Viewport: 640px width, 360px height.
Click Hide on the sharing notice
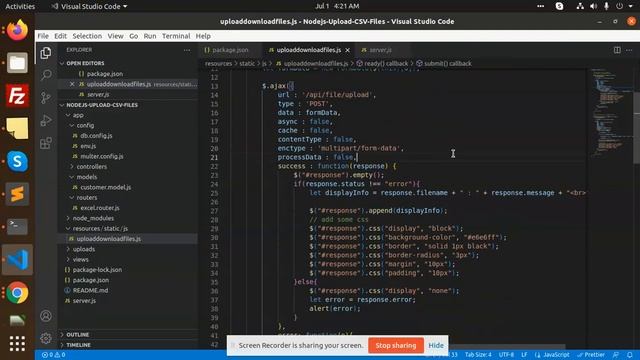point(436,345)
